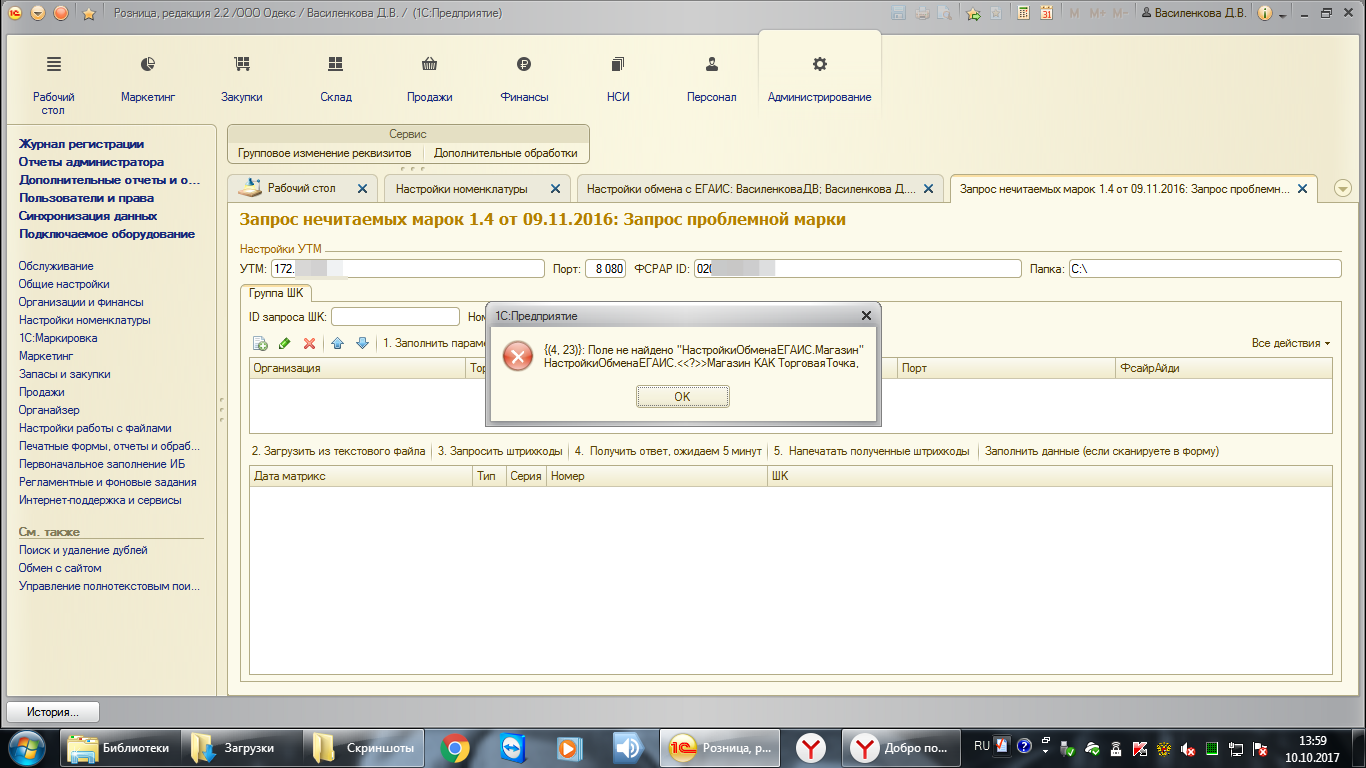Click the Дата матрикс column header

pos(361,476)
